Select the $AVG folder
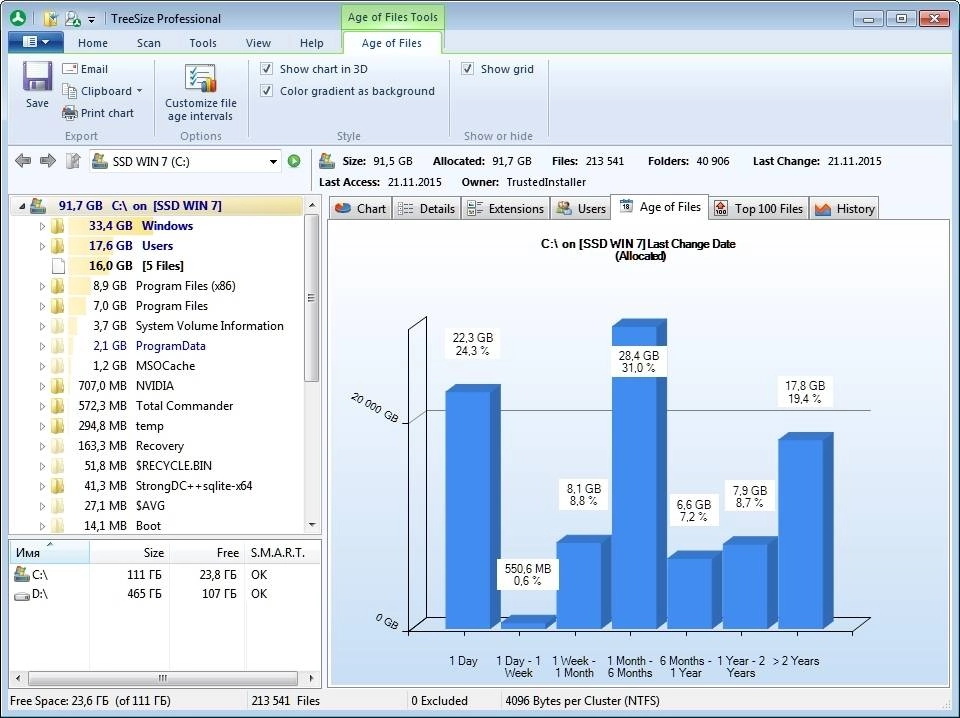This screenshot has width=960, height=718. (150, 506)
